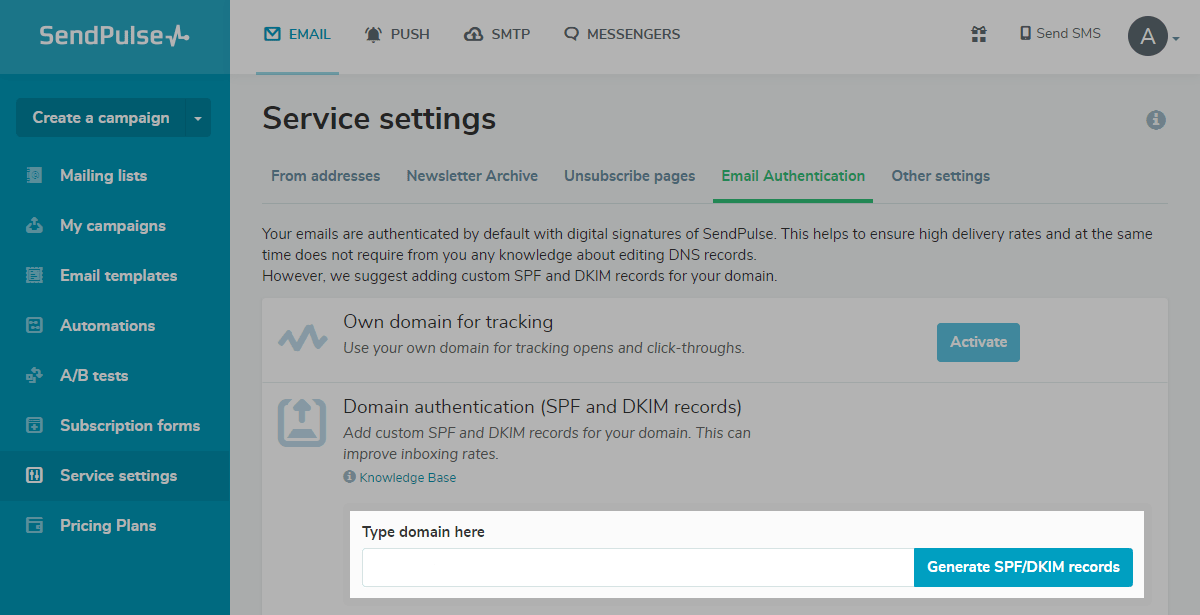Open the gift box icon
The width and height of the screenshot is (1200, 615).
click(979, 34)
